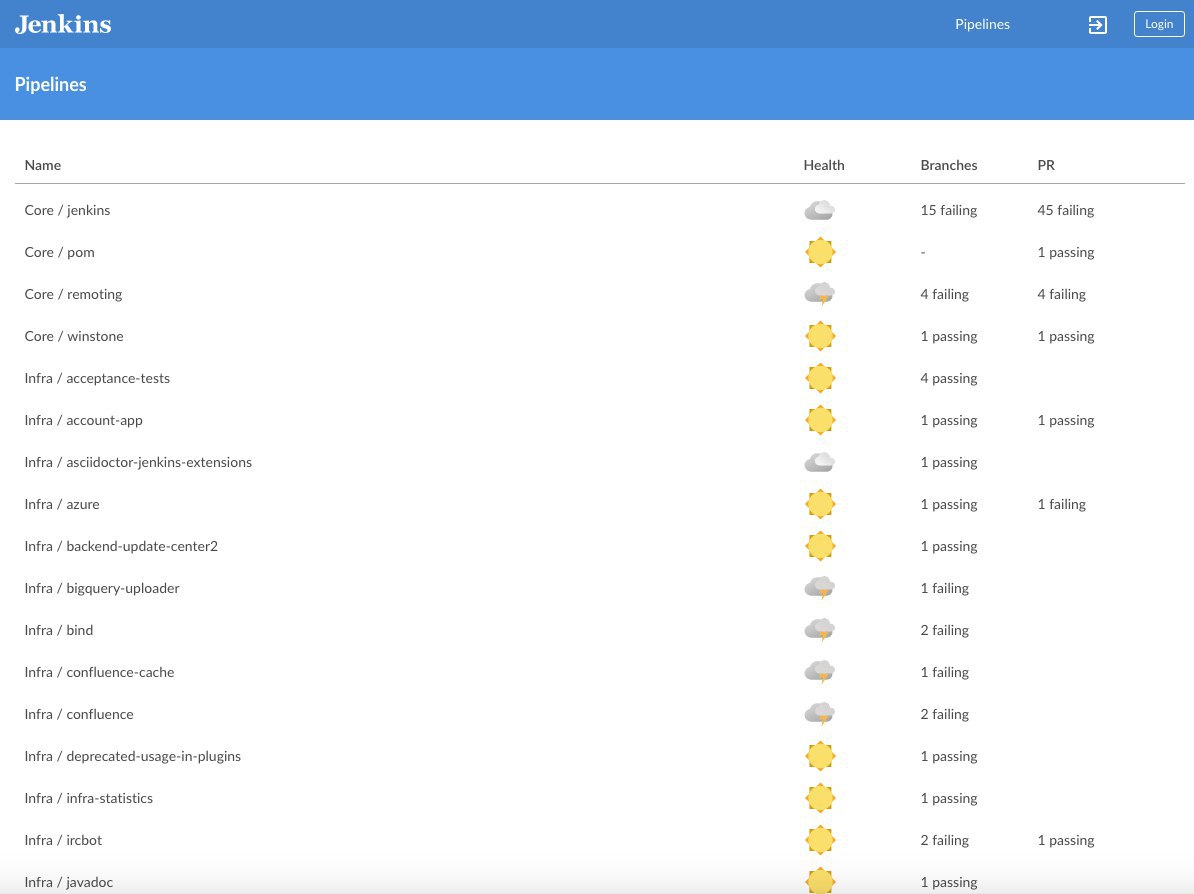Click sunny health icon for deprecated-usage-in-plugins

click(820, 756)
